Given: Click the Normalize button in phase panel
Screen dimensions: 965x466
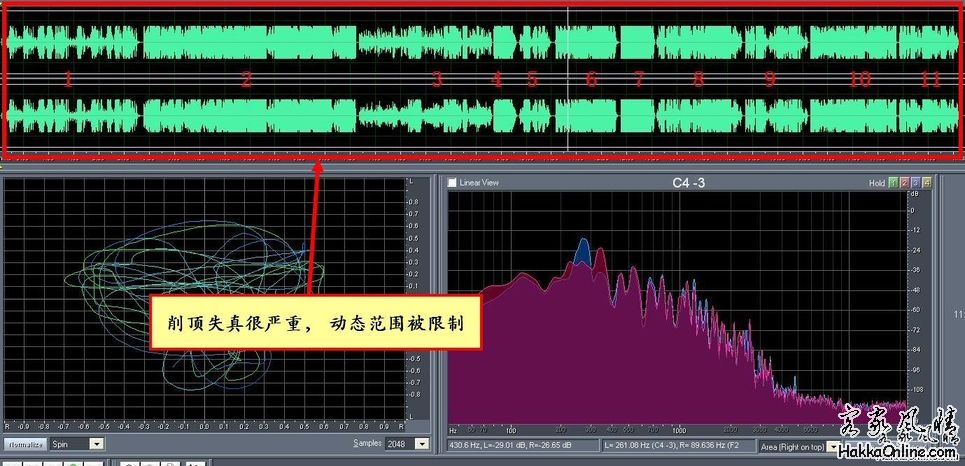Looking at the screenshot, I should click(x=23, y=443).
